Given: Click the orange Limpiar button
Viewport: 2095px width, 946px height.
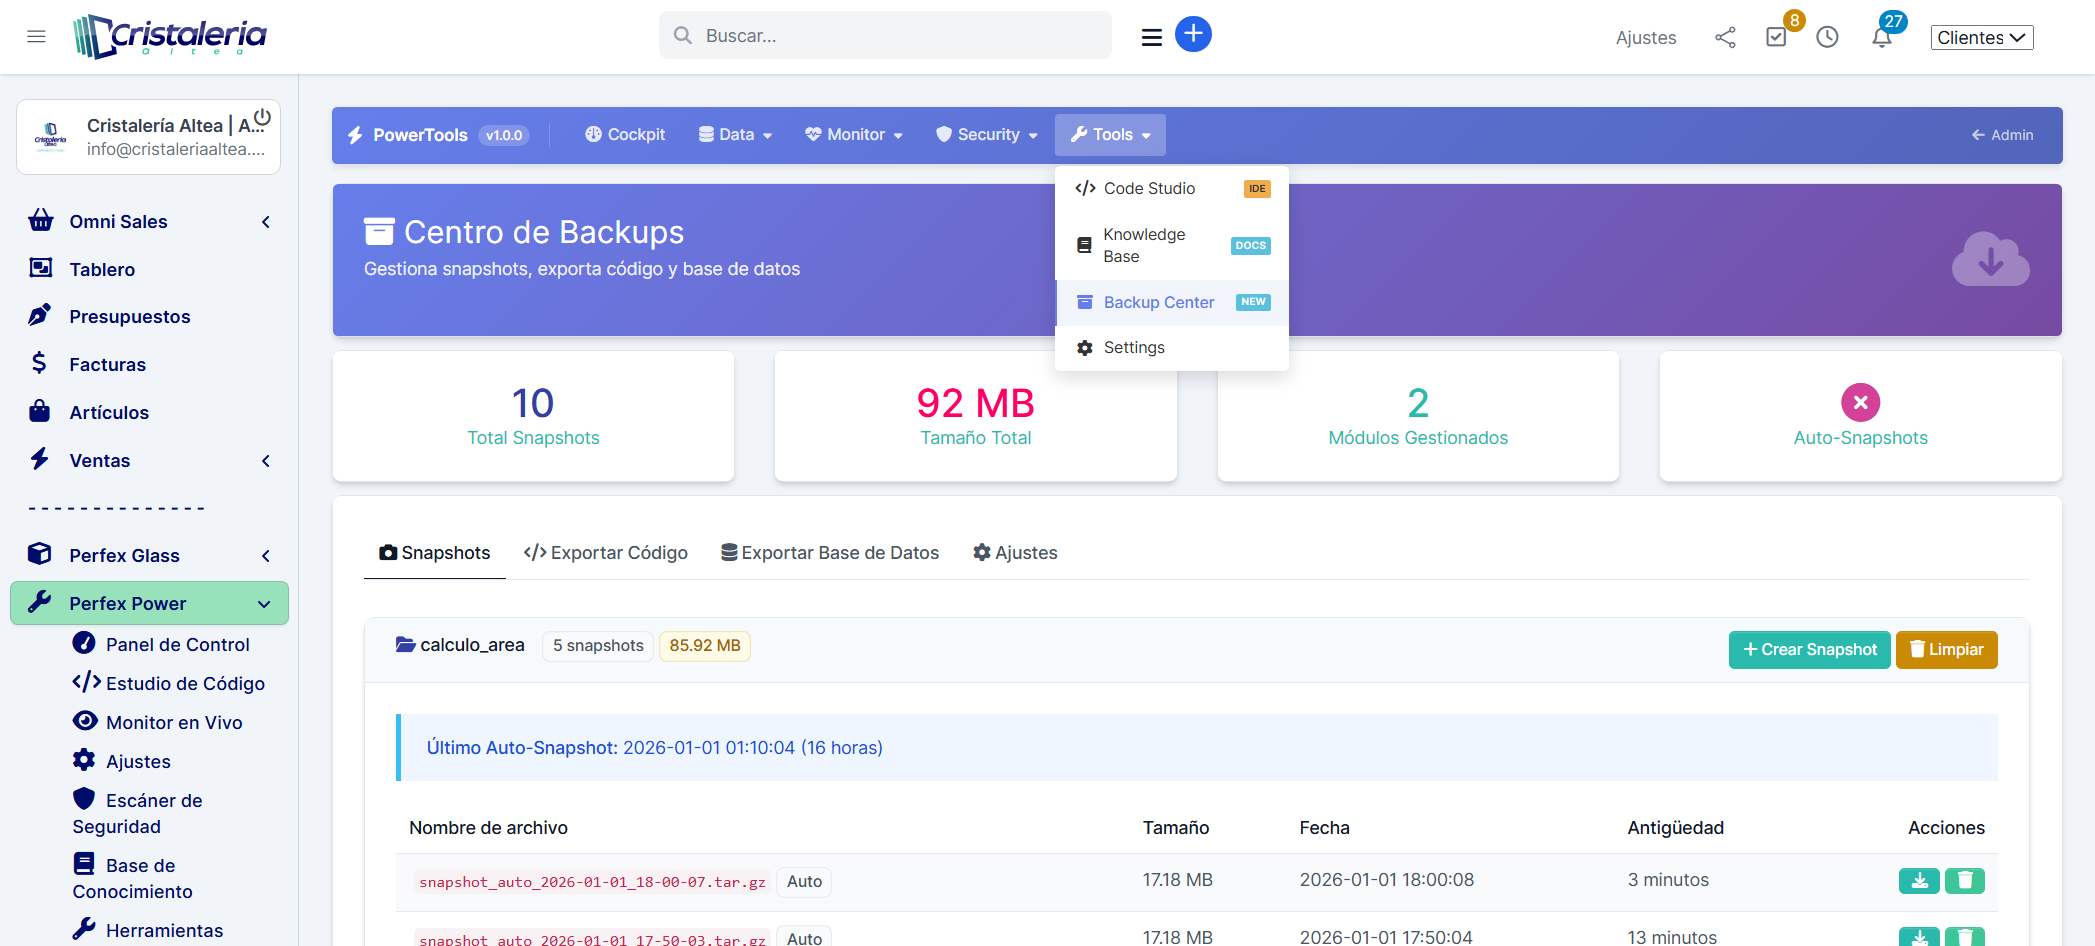Looking at the screenshot, I should 1946,650.
